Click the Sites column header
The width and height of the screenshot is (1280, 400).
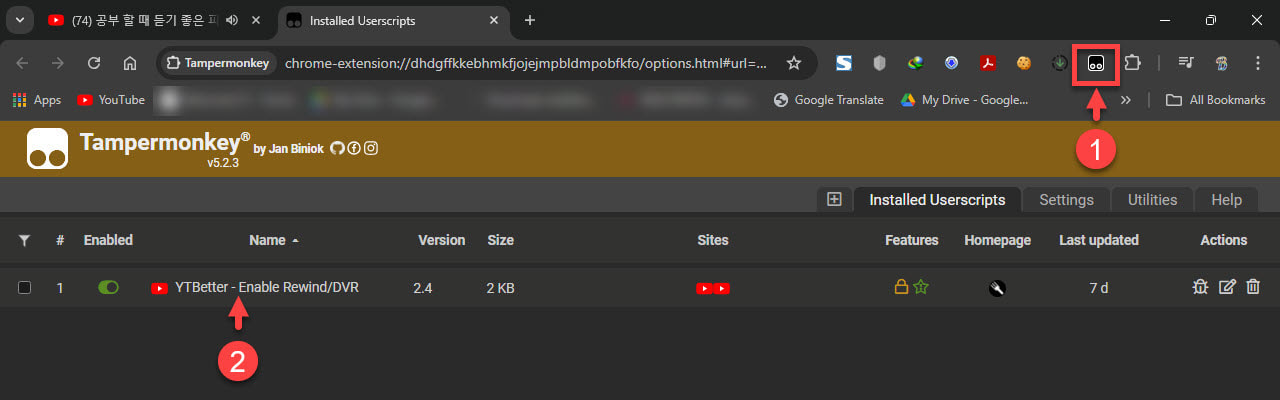click(713, 240)
